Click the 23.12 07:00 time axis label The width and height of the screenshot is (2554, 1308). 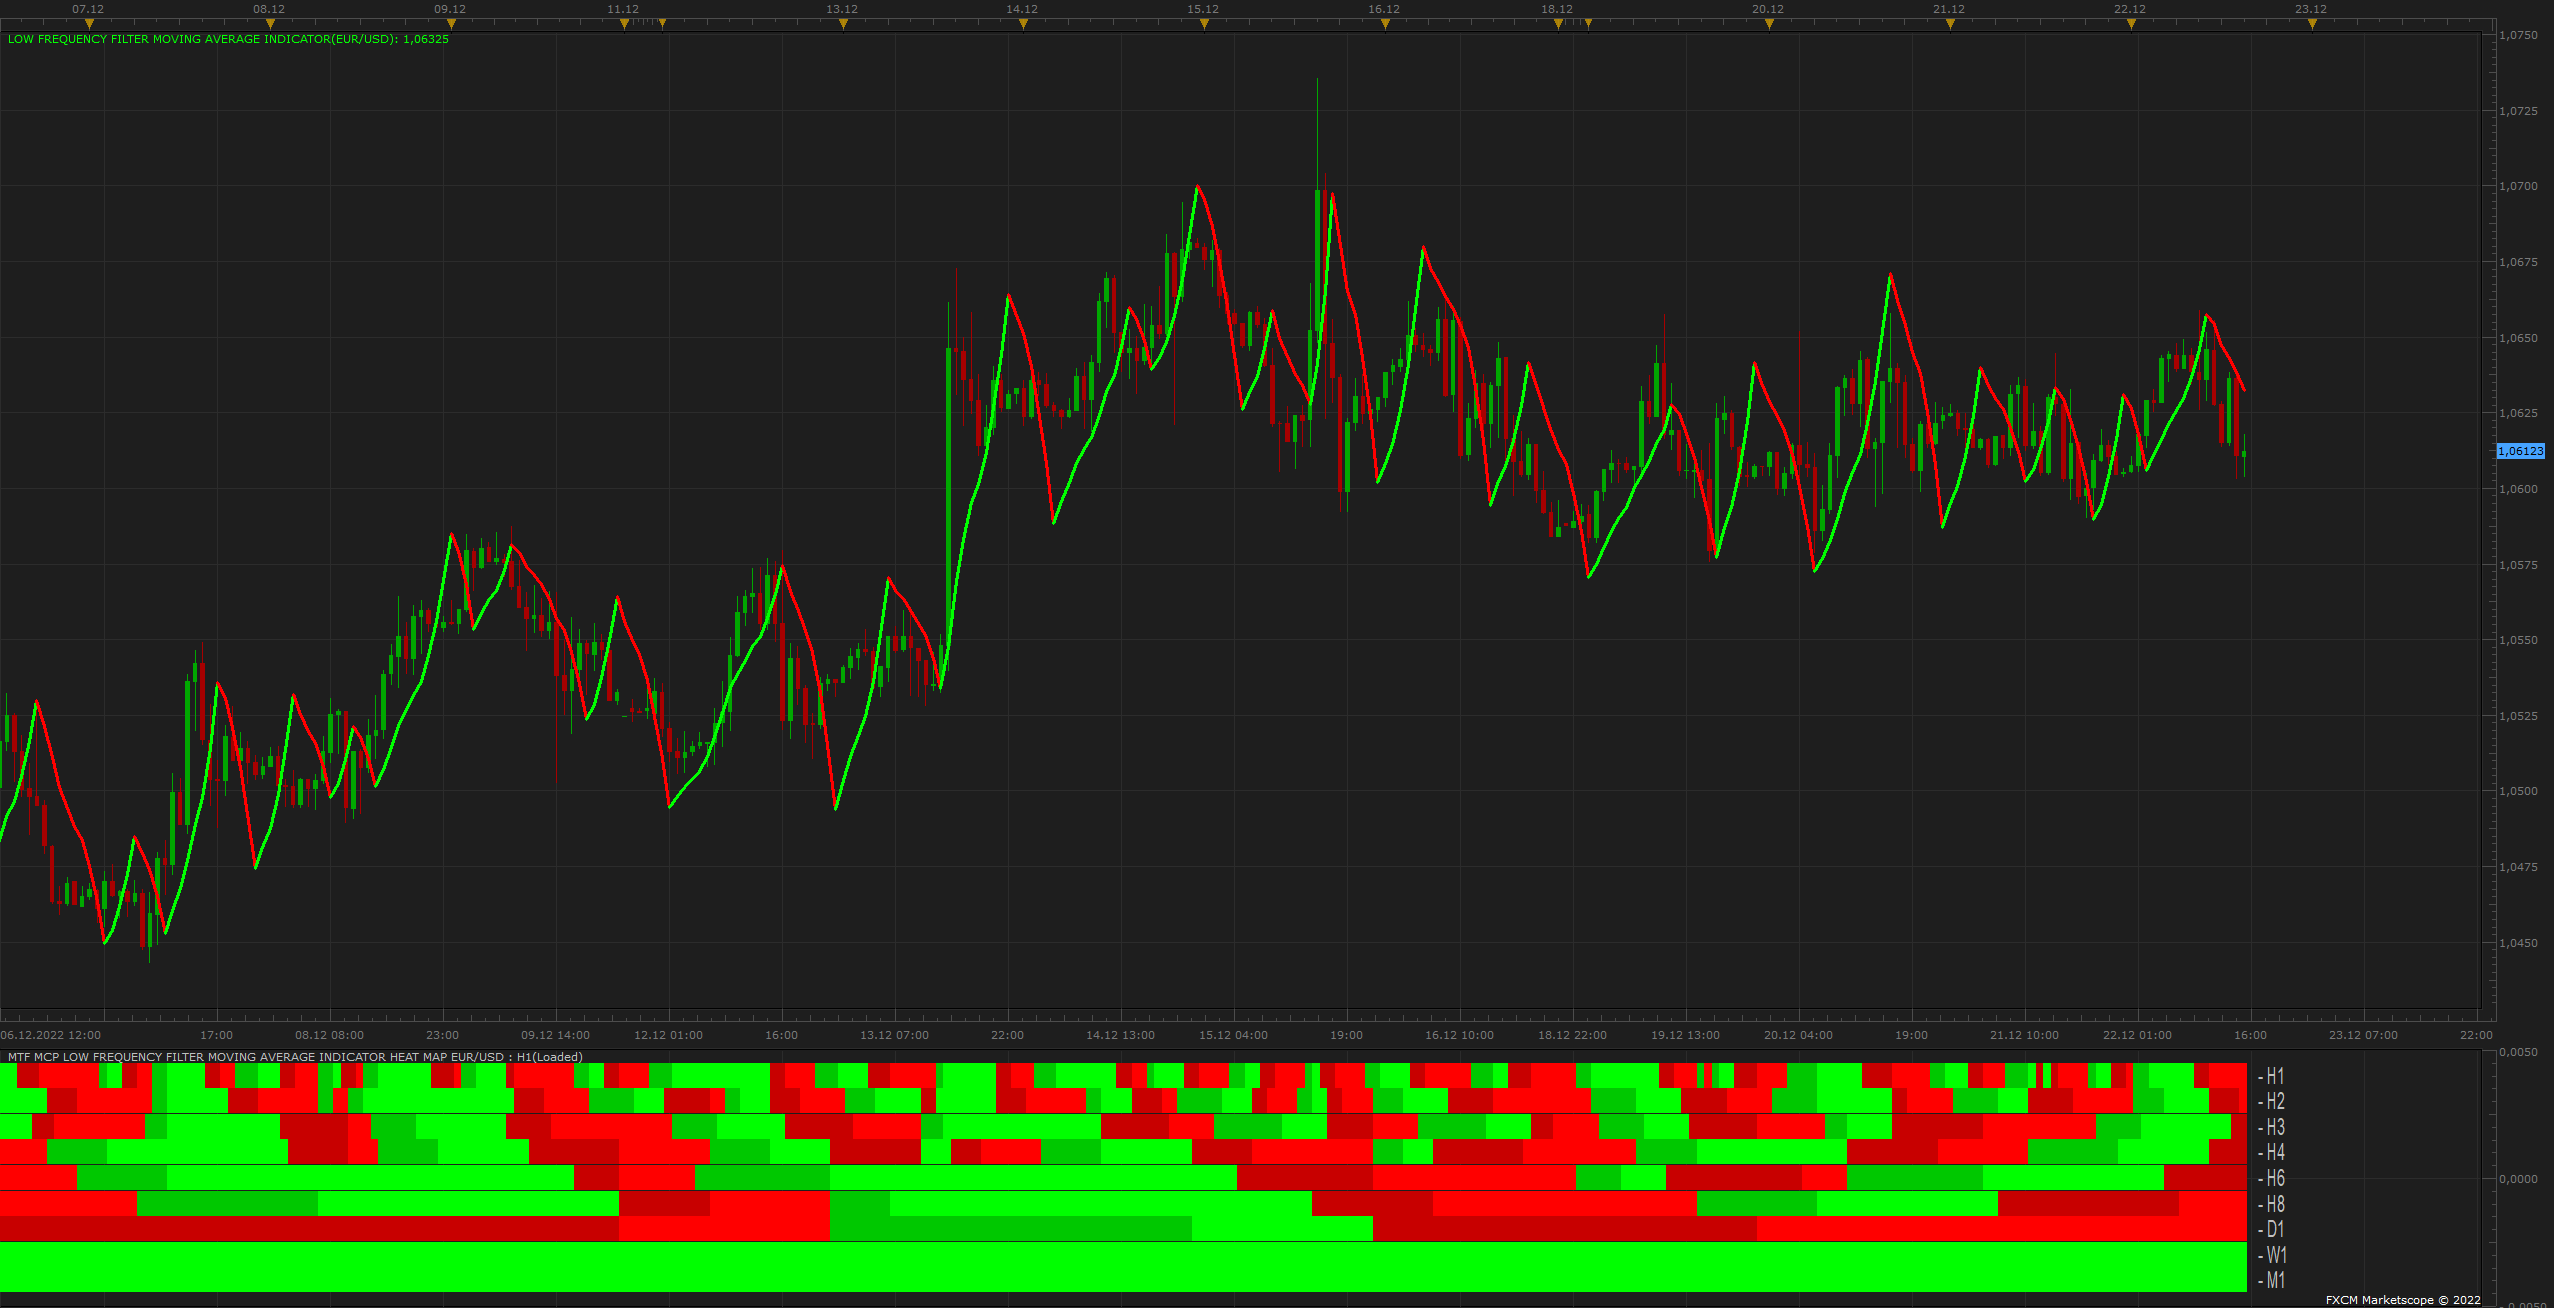coord(2363,1035)
